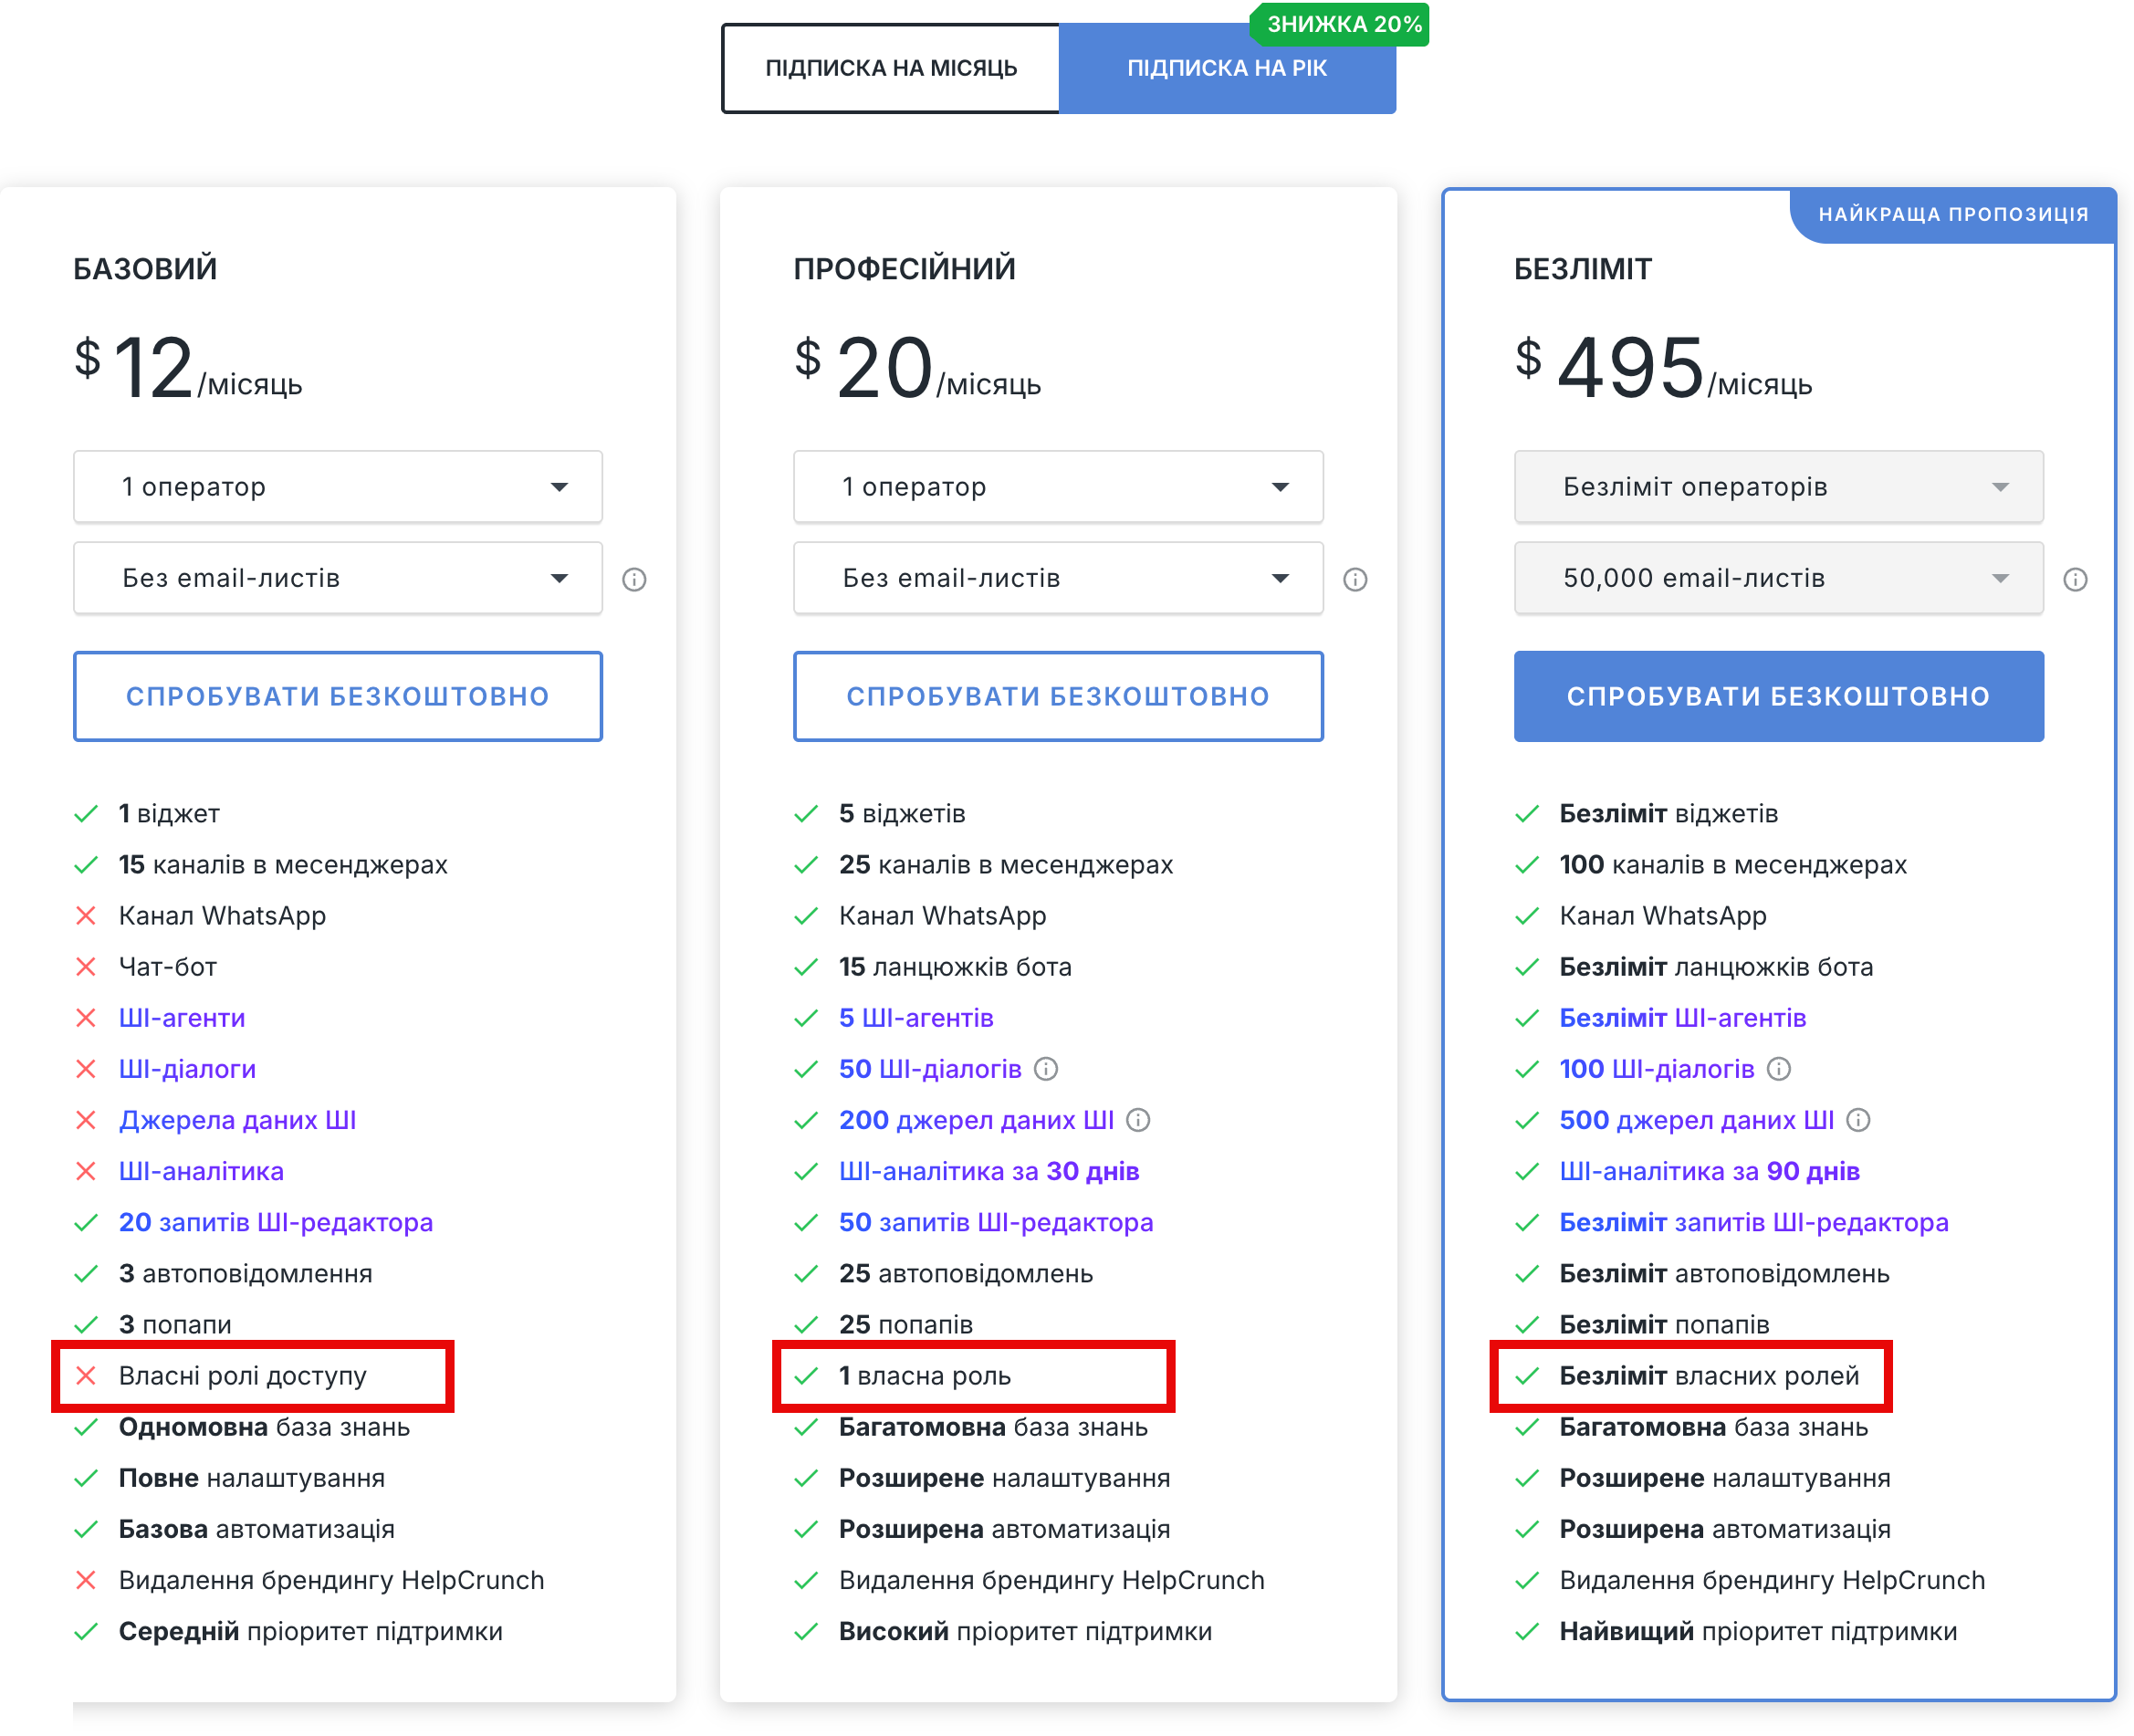Screen dimensions: 2134x1736
Task: Start free trial for ПРОФЕСІЙНИЙ plan
Action: pyautogui.click(x=1058, y=696)
